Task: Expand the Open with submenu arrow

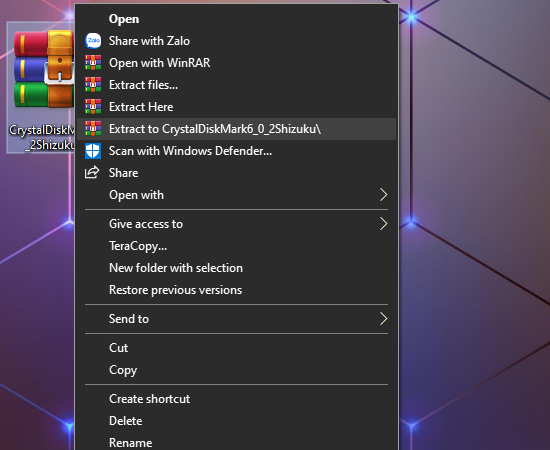Action: pos(383,195)
